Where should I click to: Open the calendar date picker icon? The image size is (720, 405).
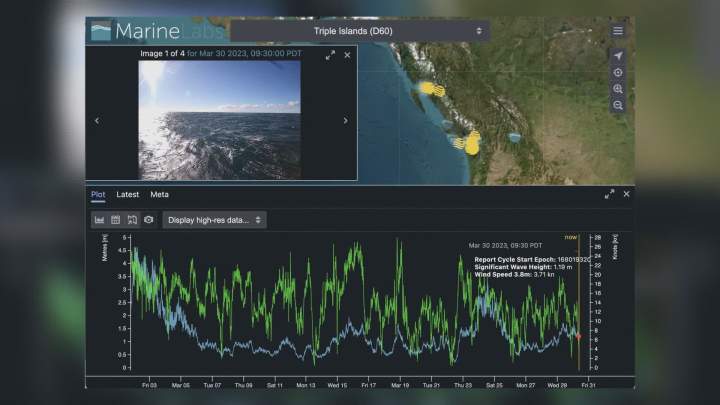(x=115, y=219)
